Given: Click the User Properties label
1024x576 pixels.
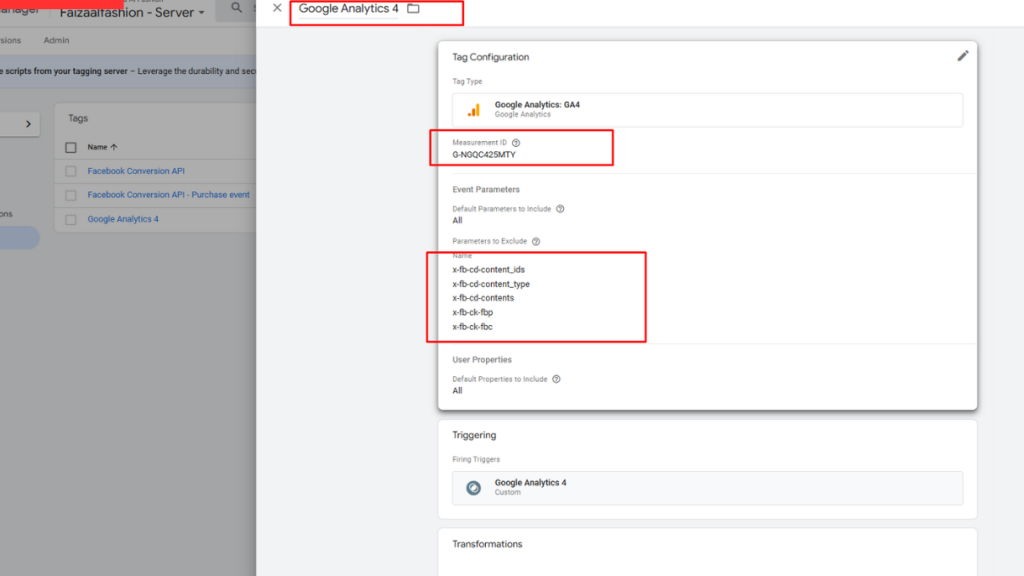Looking at the screenshot, I should (x=482, y=360).
